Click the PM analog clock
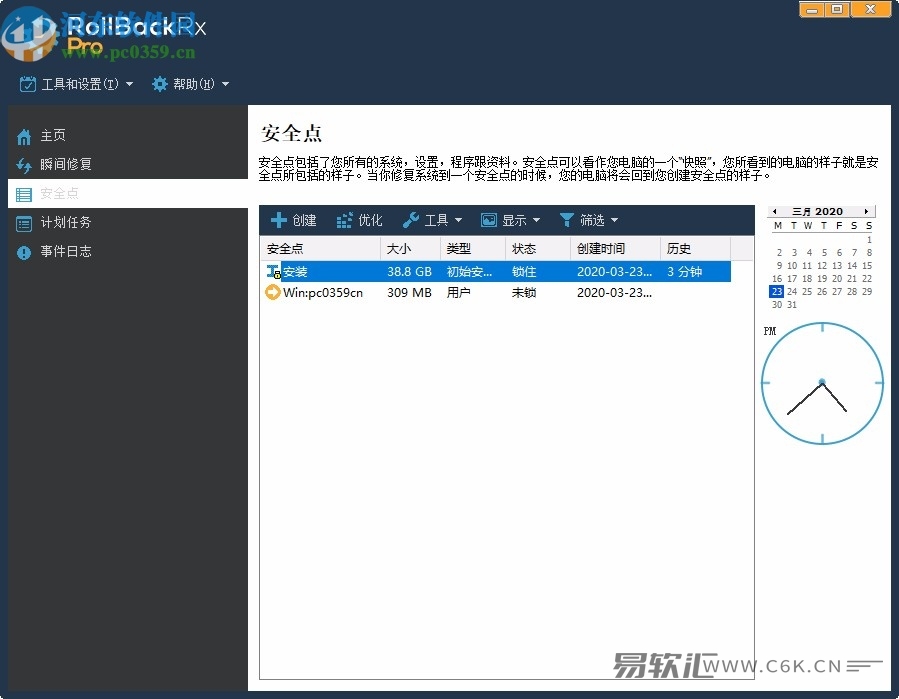 (822, 383)
